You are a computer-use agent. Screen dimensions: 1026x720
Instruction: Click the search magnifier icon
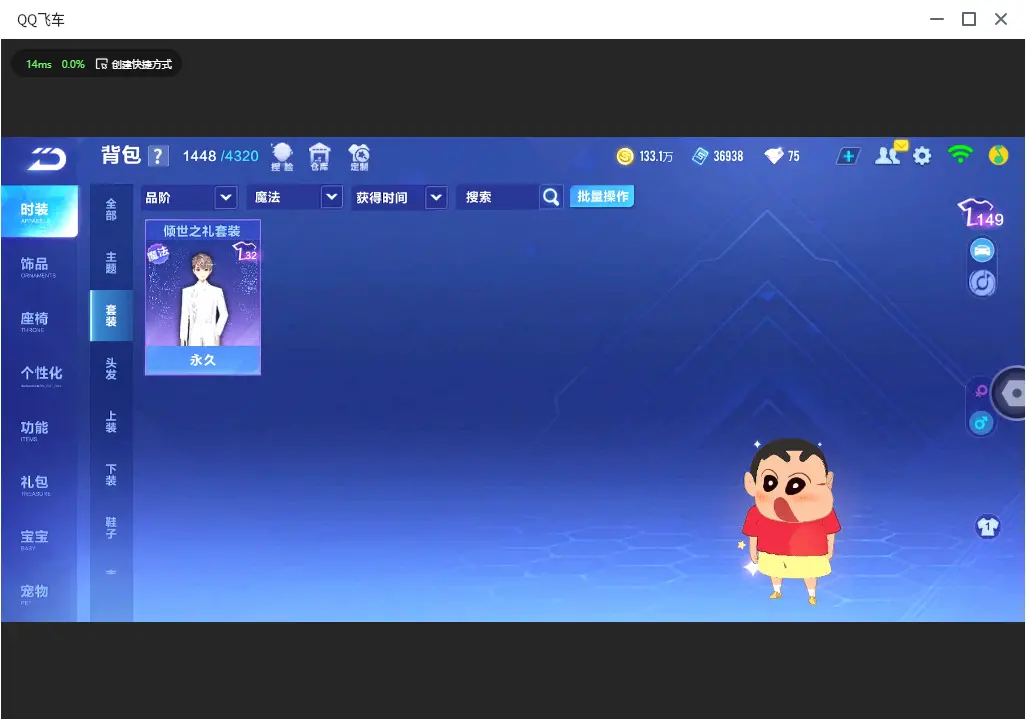coord(551,197)
